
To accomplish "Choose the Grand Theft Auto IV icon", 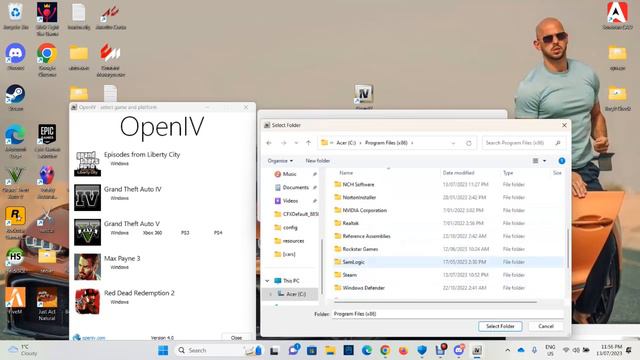I will pyautogui.click(x=87, y=198).
